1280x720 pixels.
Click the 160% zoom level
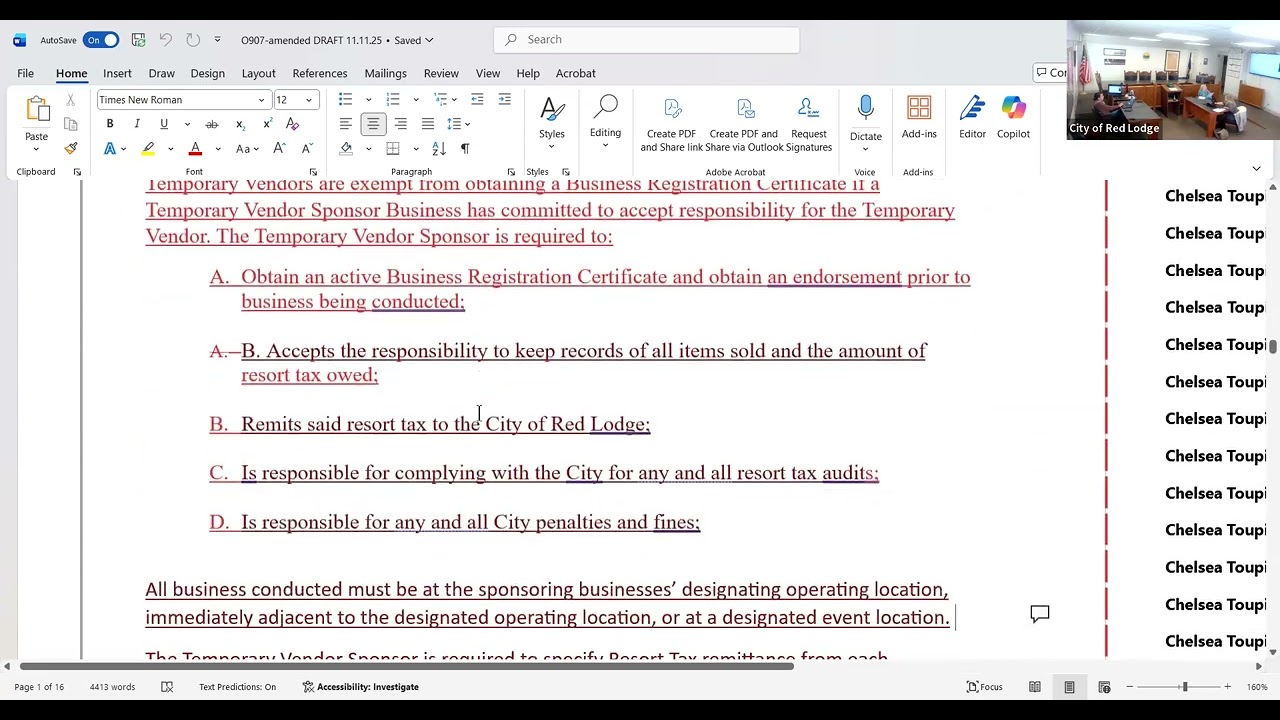click(1257, 687)
